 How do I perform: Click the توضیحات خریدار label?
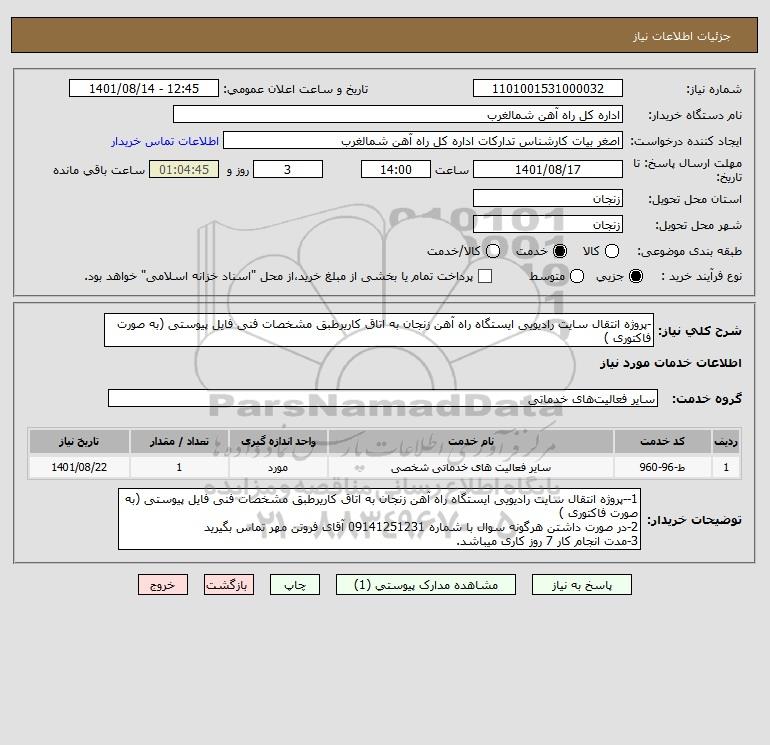coord(694,520)
